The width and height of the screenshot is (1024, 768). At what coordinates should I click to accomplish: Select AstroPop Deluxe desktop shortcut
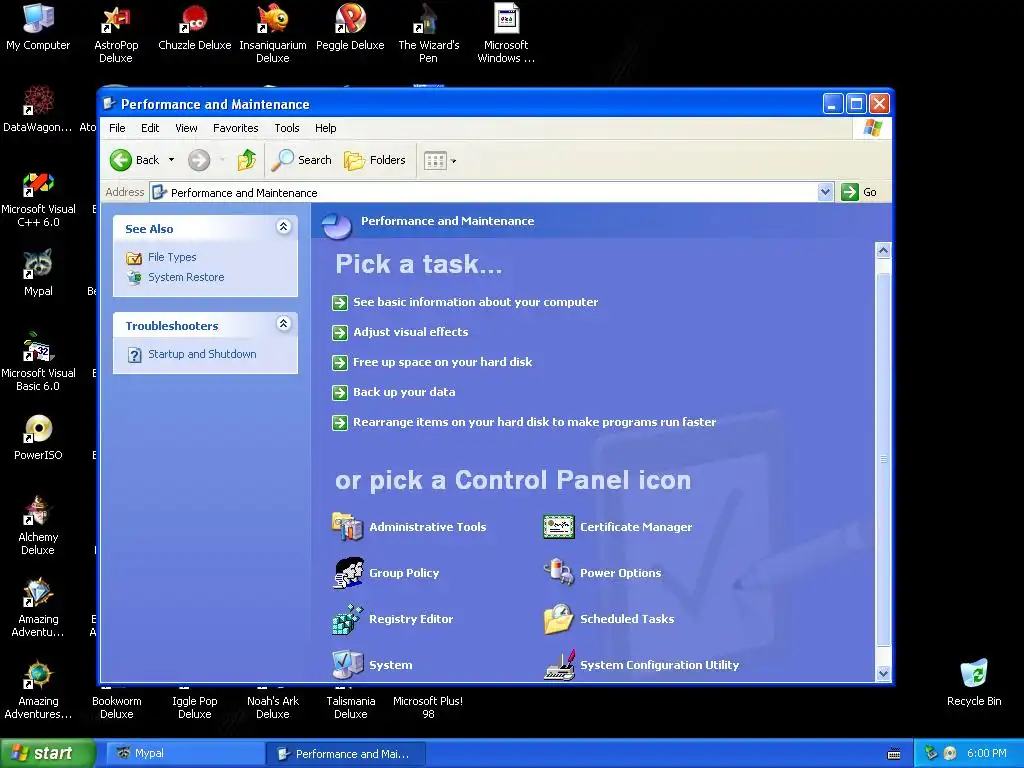pos(116,33)
